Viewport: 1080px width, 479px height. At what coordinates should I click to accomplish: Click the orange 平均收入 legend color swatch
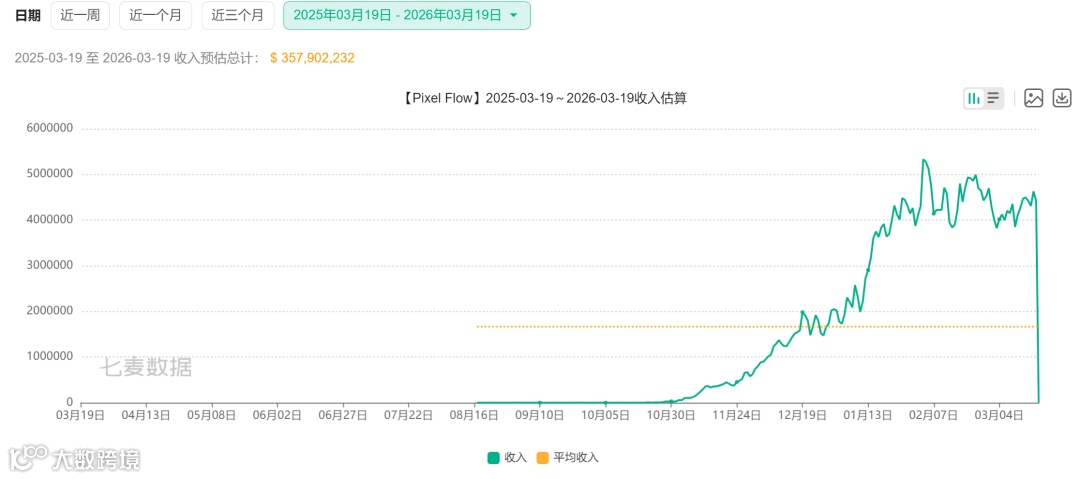(543, 458)
